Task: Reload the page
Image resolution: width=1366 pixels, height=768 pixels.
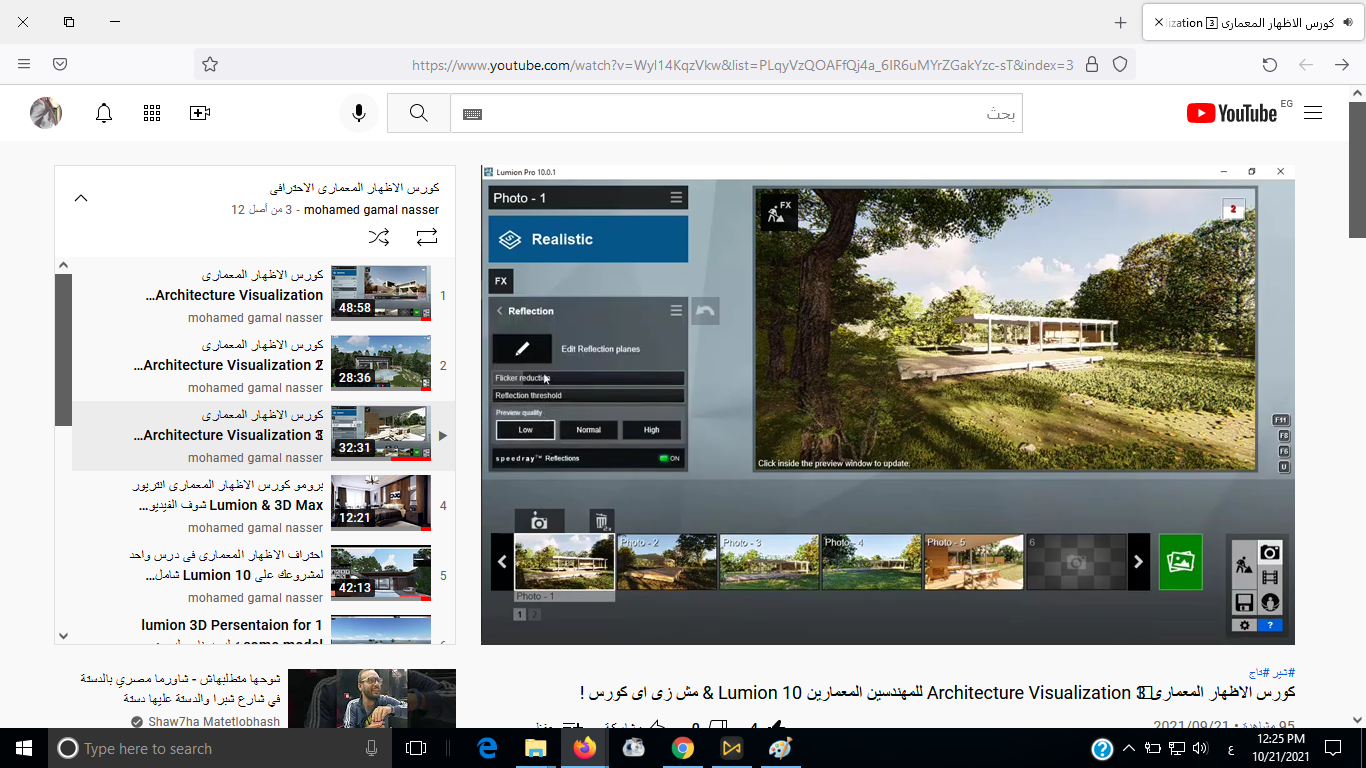Action: (1270, 64)
